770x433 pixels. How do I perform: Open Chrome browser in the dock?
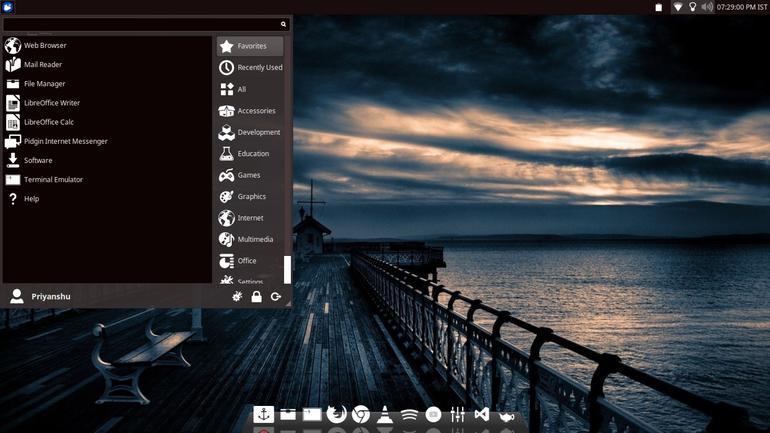(x=361, y=414)
